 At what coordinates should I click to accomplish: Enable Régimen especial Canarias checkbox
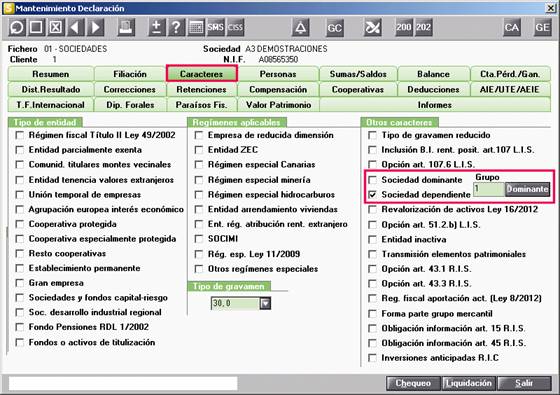[199, 165]
